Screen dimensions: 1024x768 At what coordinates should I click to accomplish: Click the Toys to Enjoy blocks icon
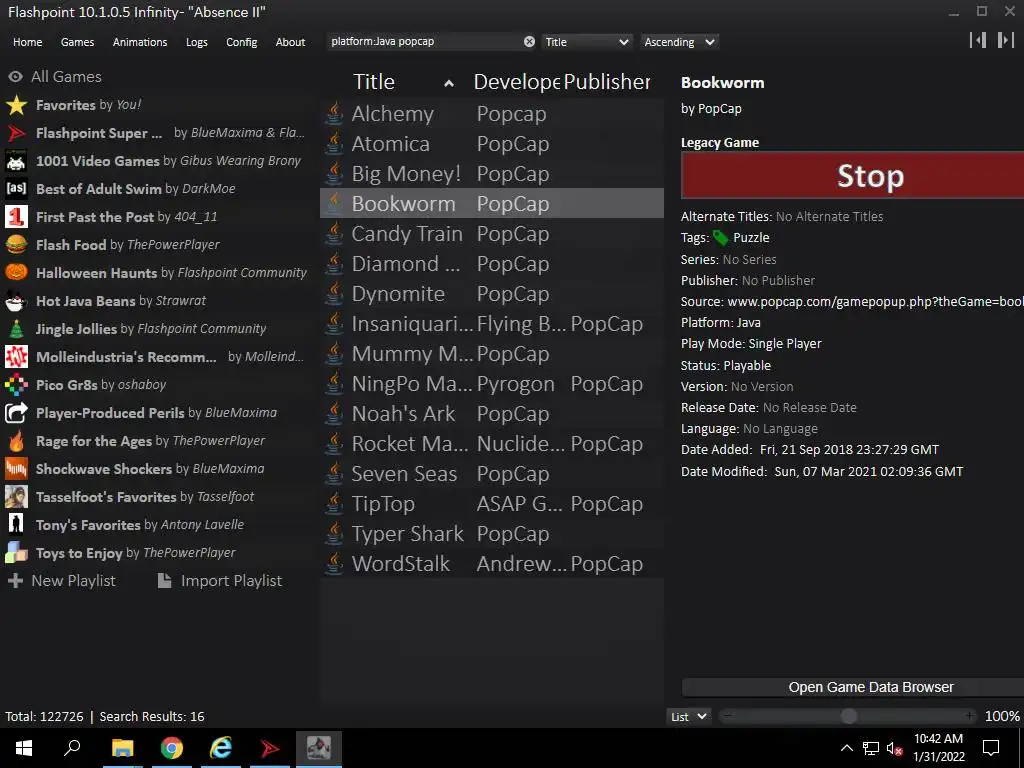[16, 553]
